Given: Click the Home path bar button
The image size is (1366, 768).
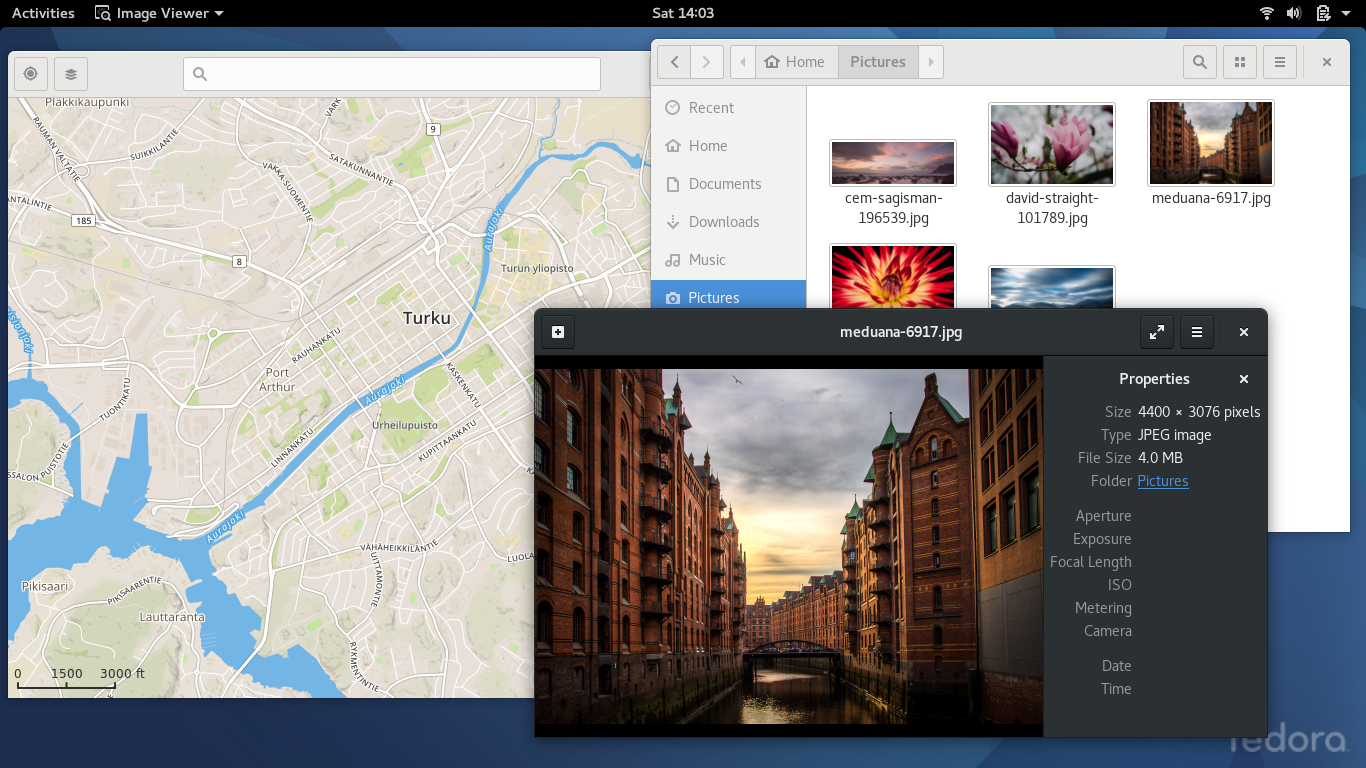Looking at the screenshot, I should pyautogui.click(x=796, y=62).
